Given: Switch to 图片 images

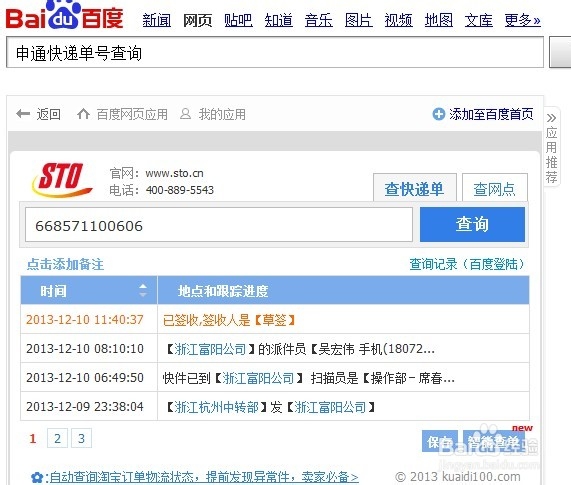Looking at the screenshot, I should 359,20.
